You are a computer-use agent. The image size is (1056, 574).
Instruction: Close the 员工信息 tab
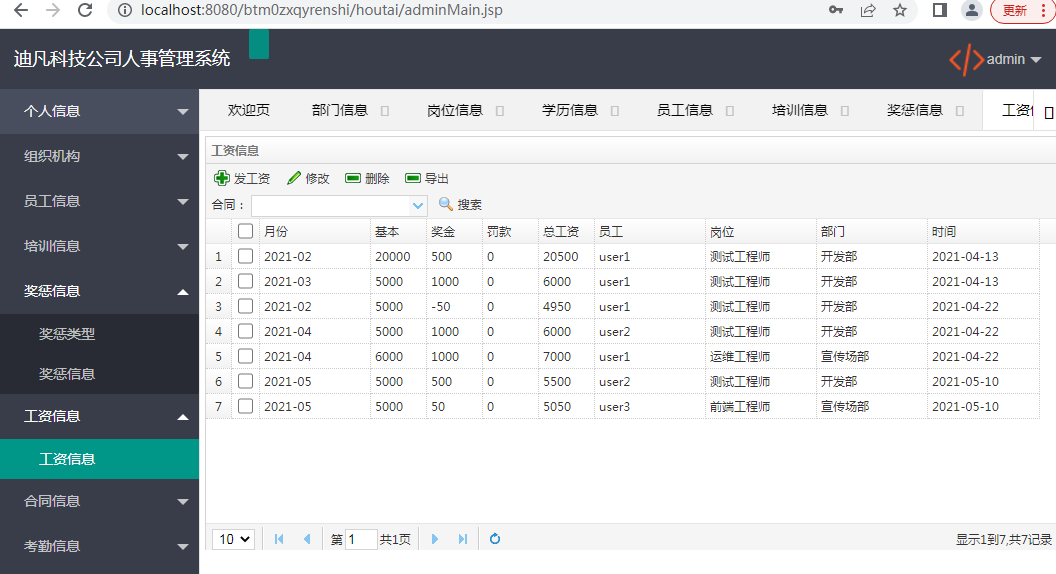pos(729,111)
